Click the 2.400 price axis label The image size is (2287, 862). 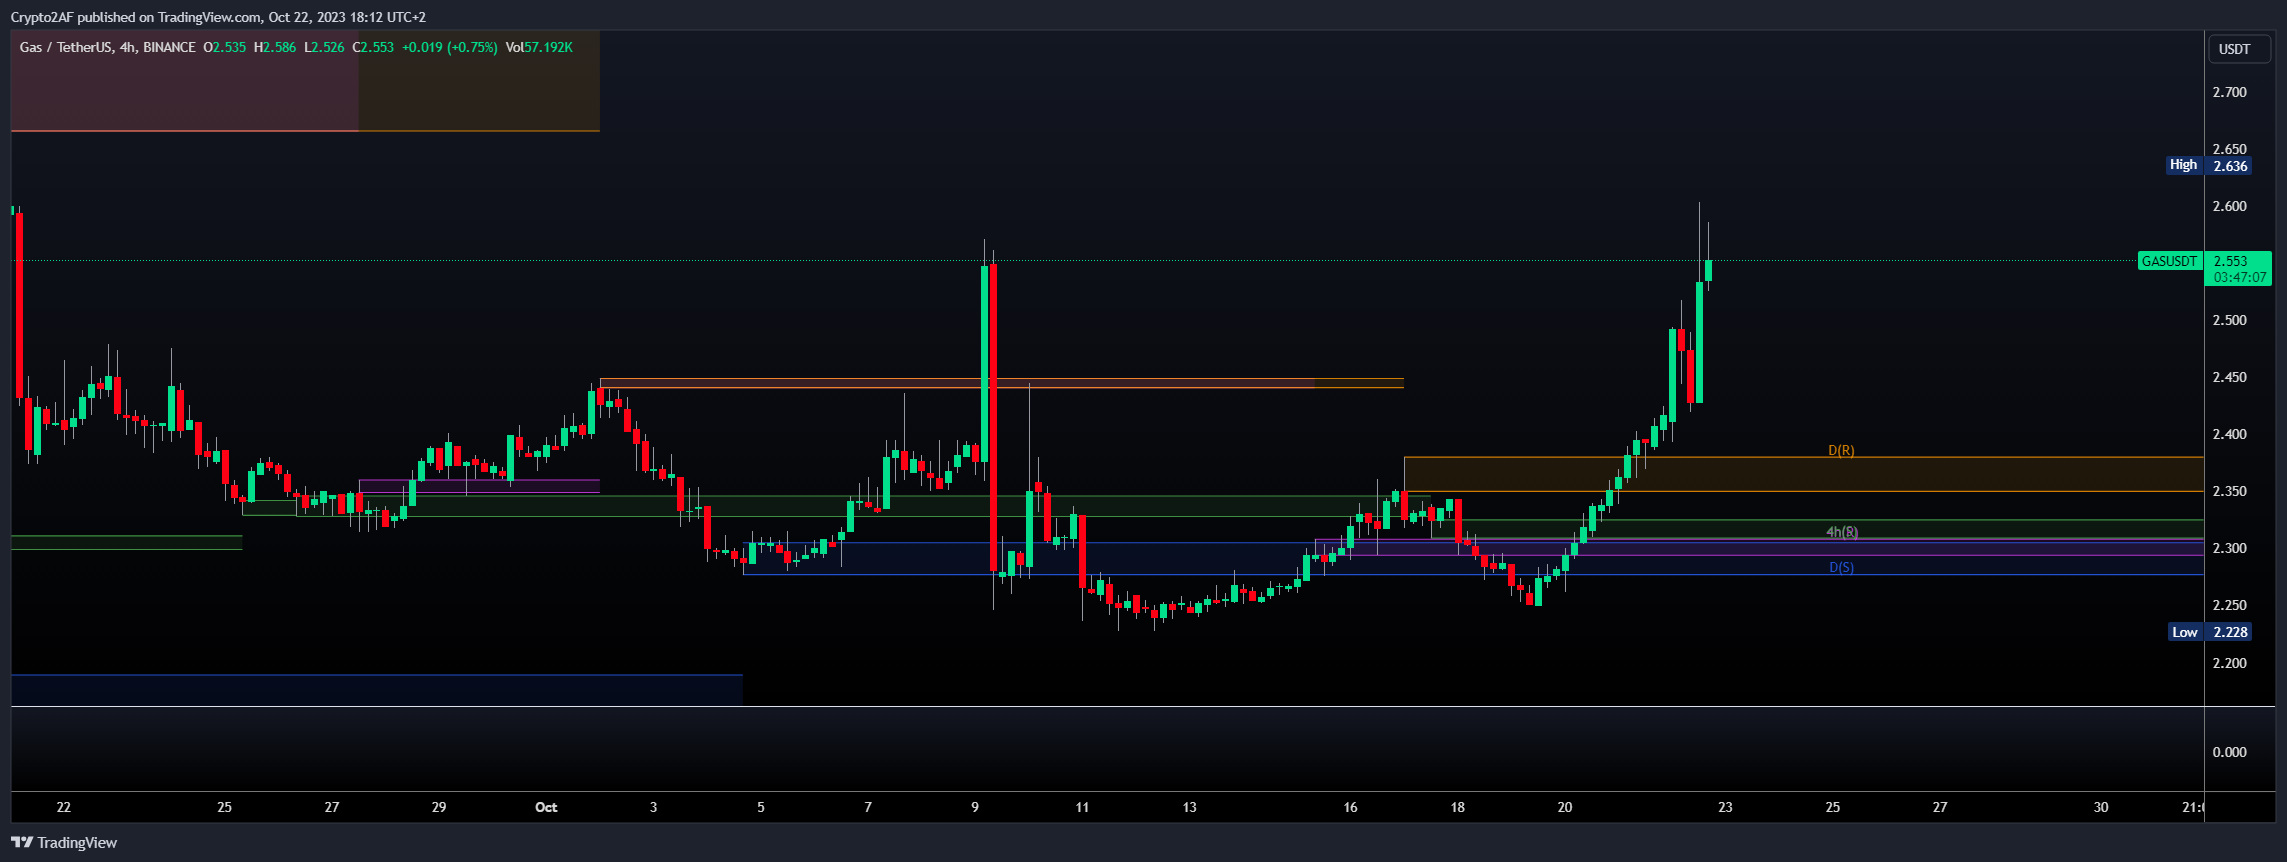(2230, 434)
